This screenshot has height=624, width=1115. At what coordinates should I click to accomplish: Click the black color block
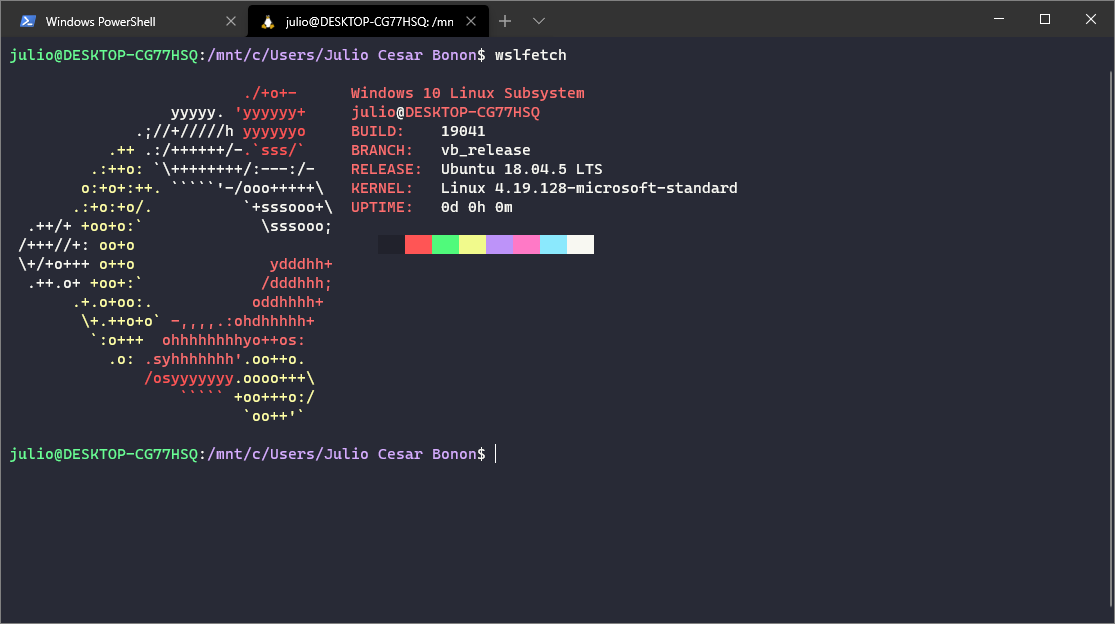(x=392, y=244)
